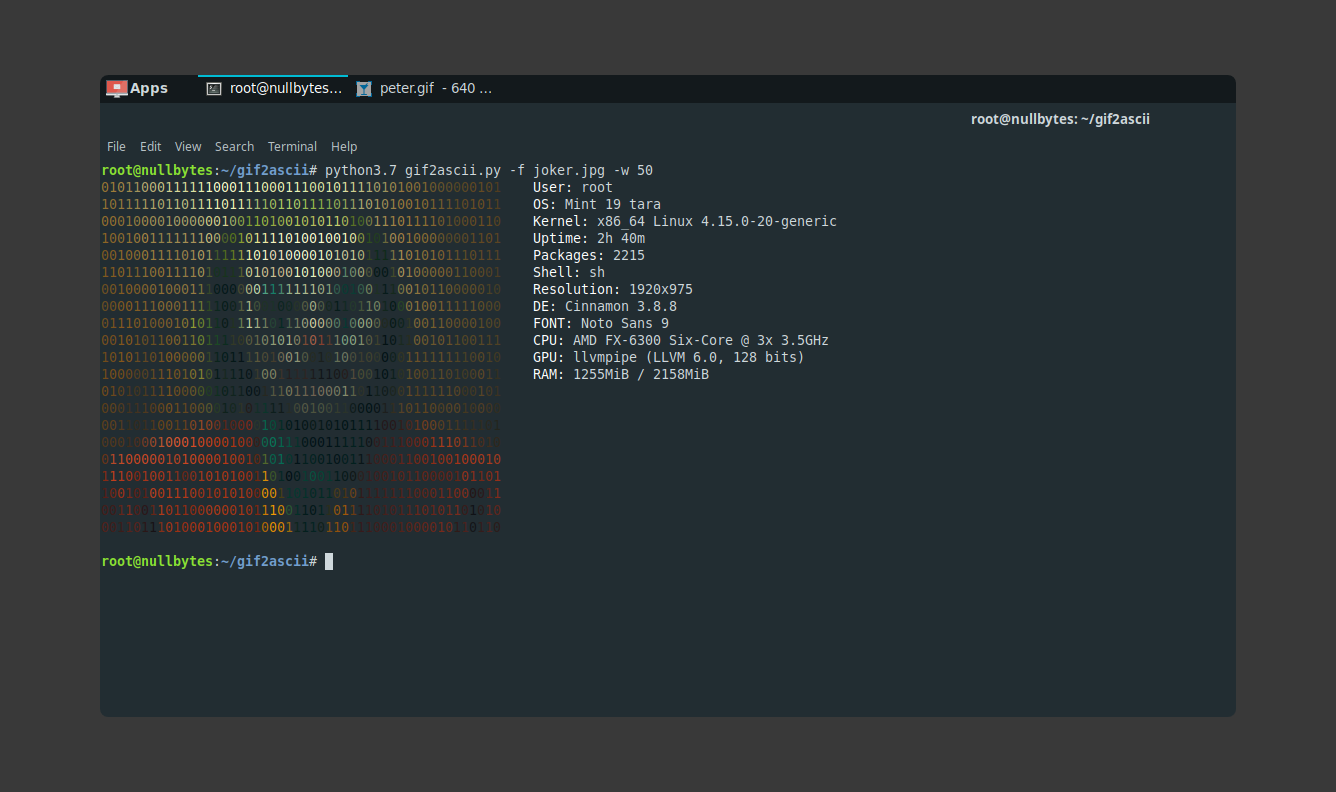Viewport: 1336px width, 792px height.
Task: Open the View menu
Action: click(188, 146)
